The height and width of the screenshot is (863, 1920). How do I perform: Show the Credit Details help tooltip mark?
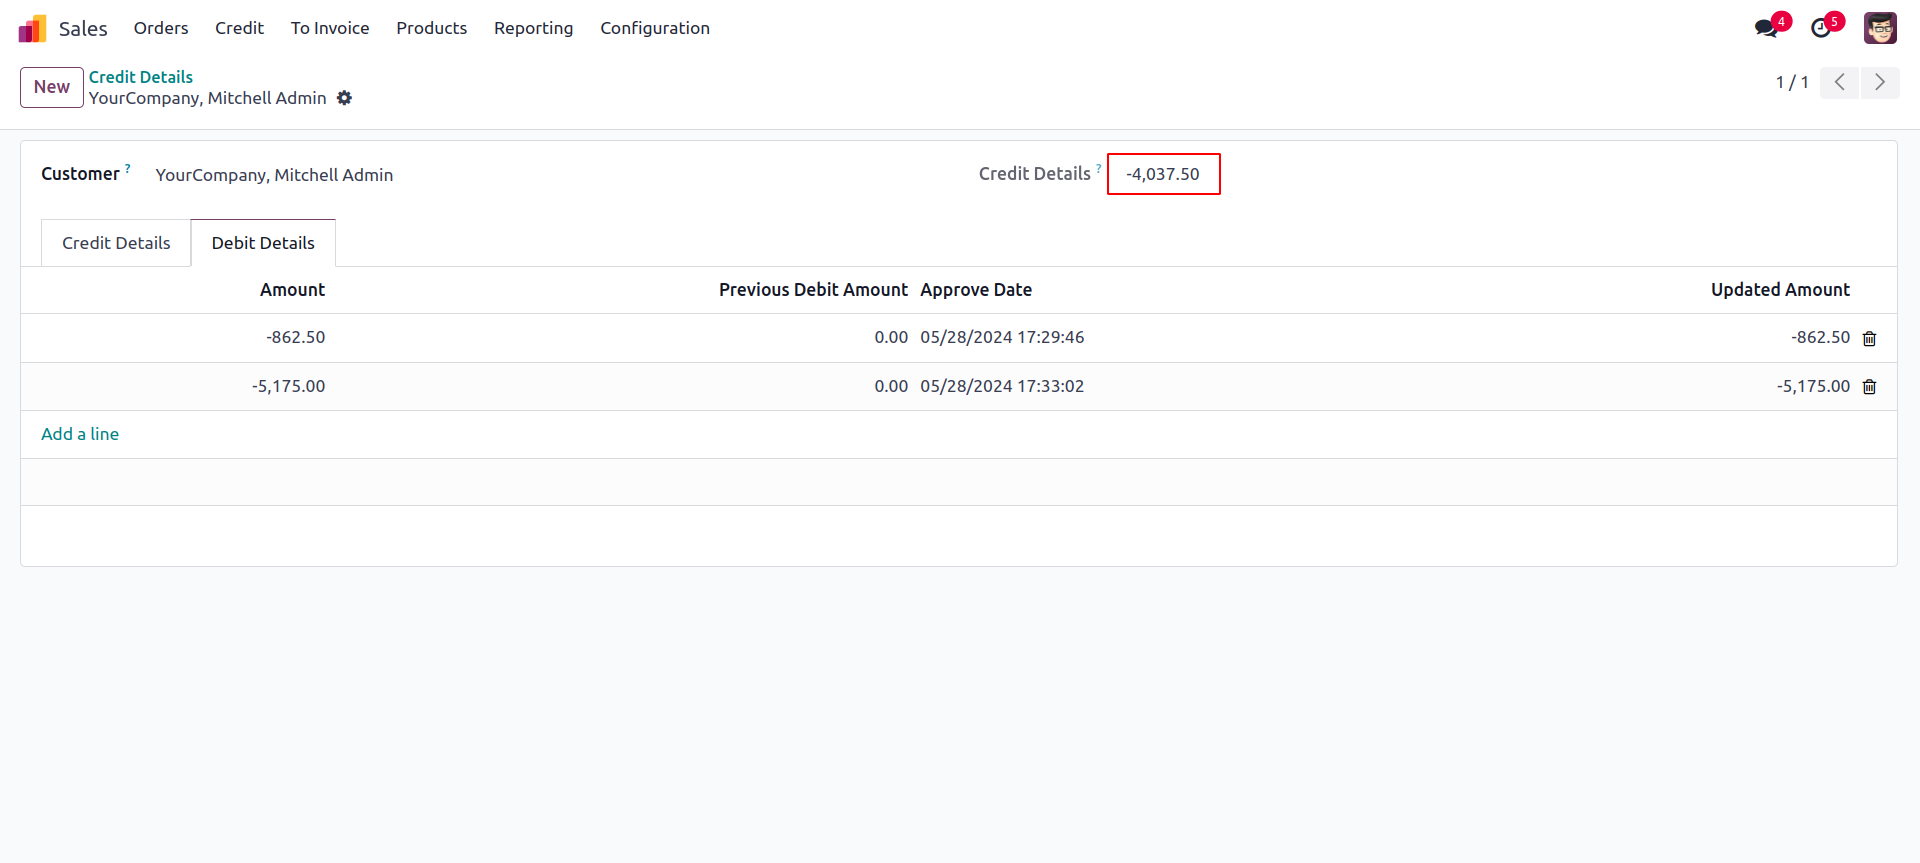click(x=1098, y=168)
